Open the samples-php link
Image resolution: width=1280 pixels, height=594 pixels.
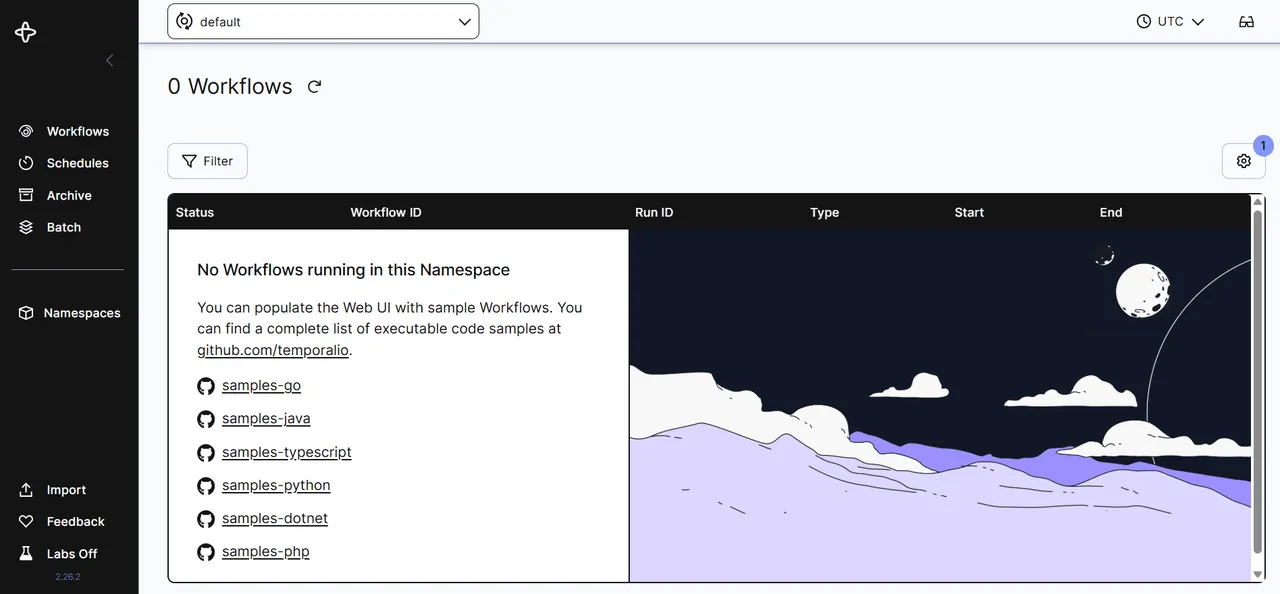pos(266,551)
